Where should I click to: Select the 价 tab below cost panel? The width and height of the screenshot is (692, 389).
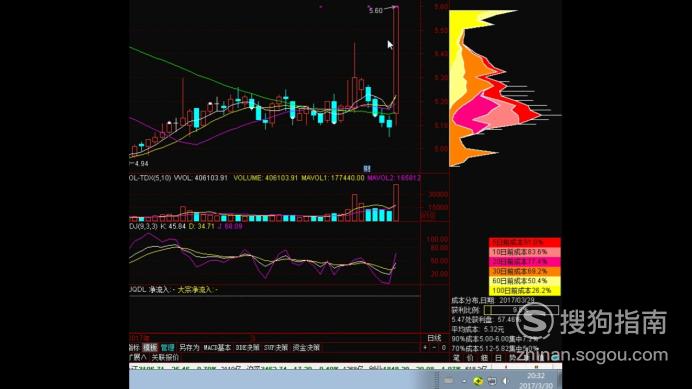click(470, 358)
